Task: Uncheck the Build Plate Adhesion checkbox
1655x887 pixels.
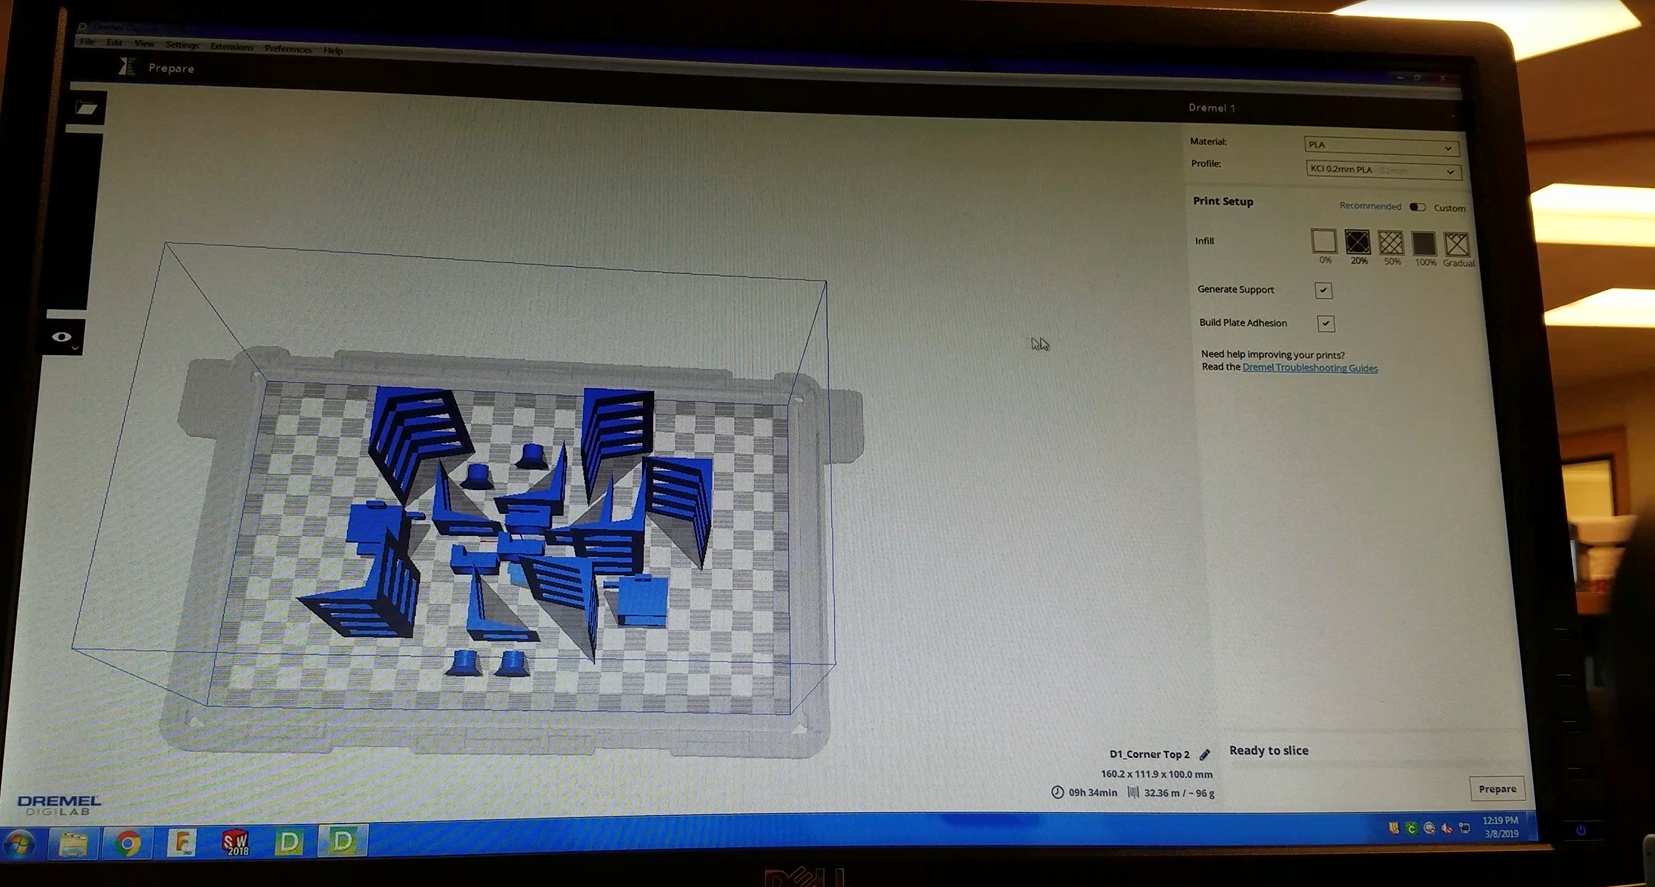Action: [x=1325, y=323]
